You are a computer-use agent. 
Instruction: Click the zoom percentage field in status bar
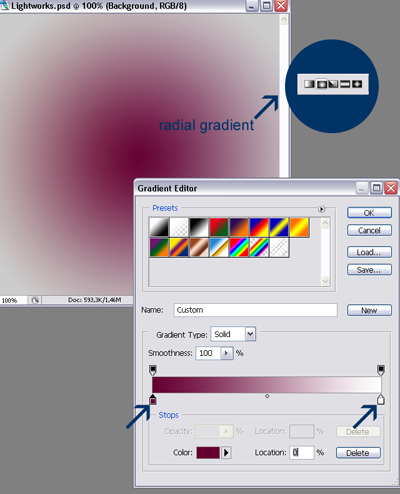click(x=13, y=300)
